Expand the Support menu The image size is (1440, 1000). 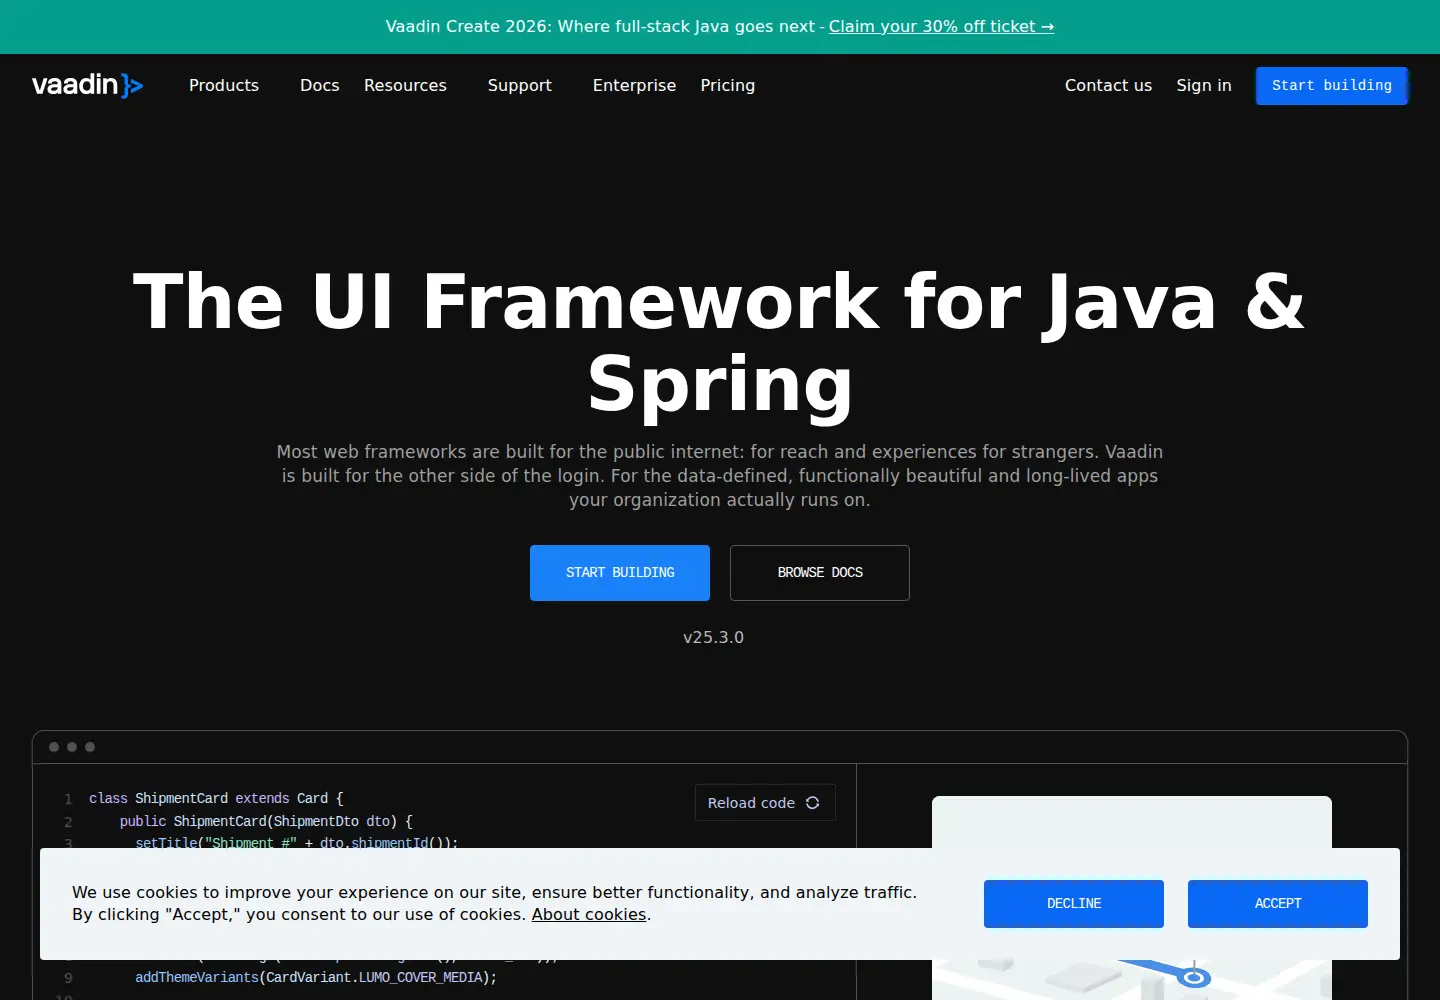pyautogui.click(x=520, y=86)
